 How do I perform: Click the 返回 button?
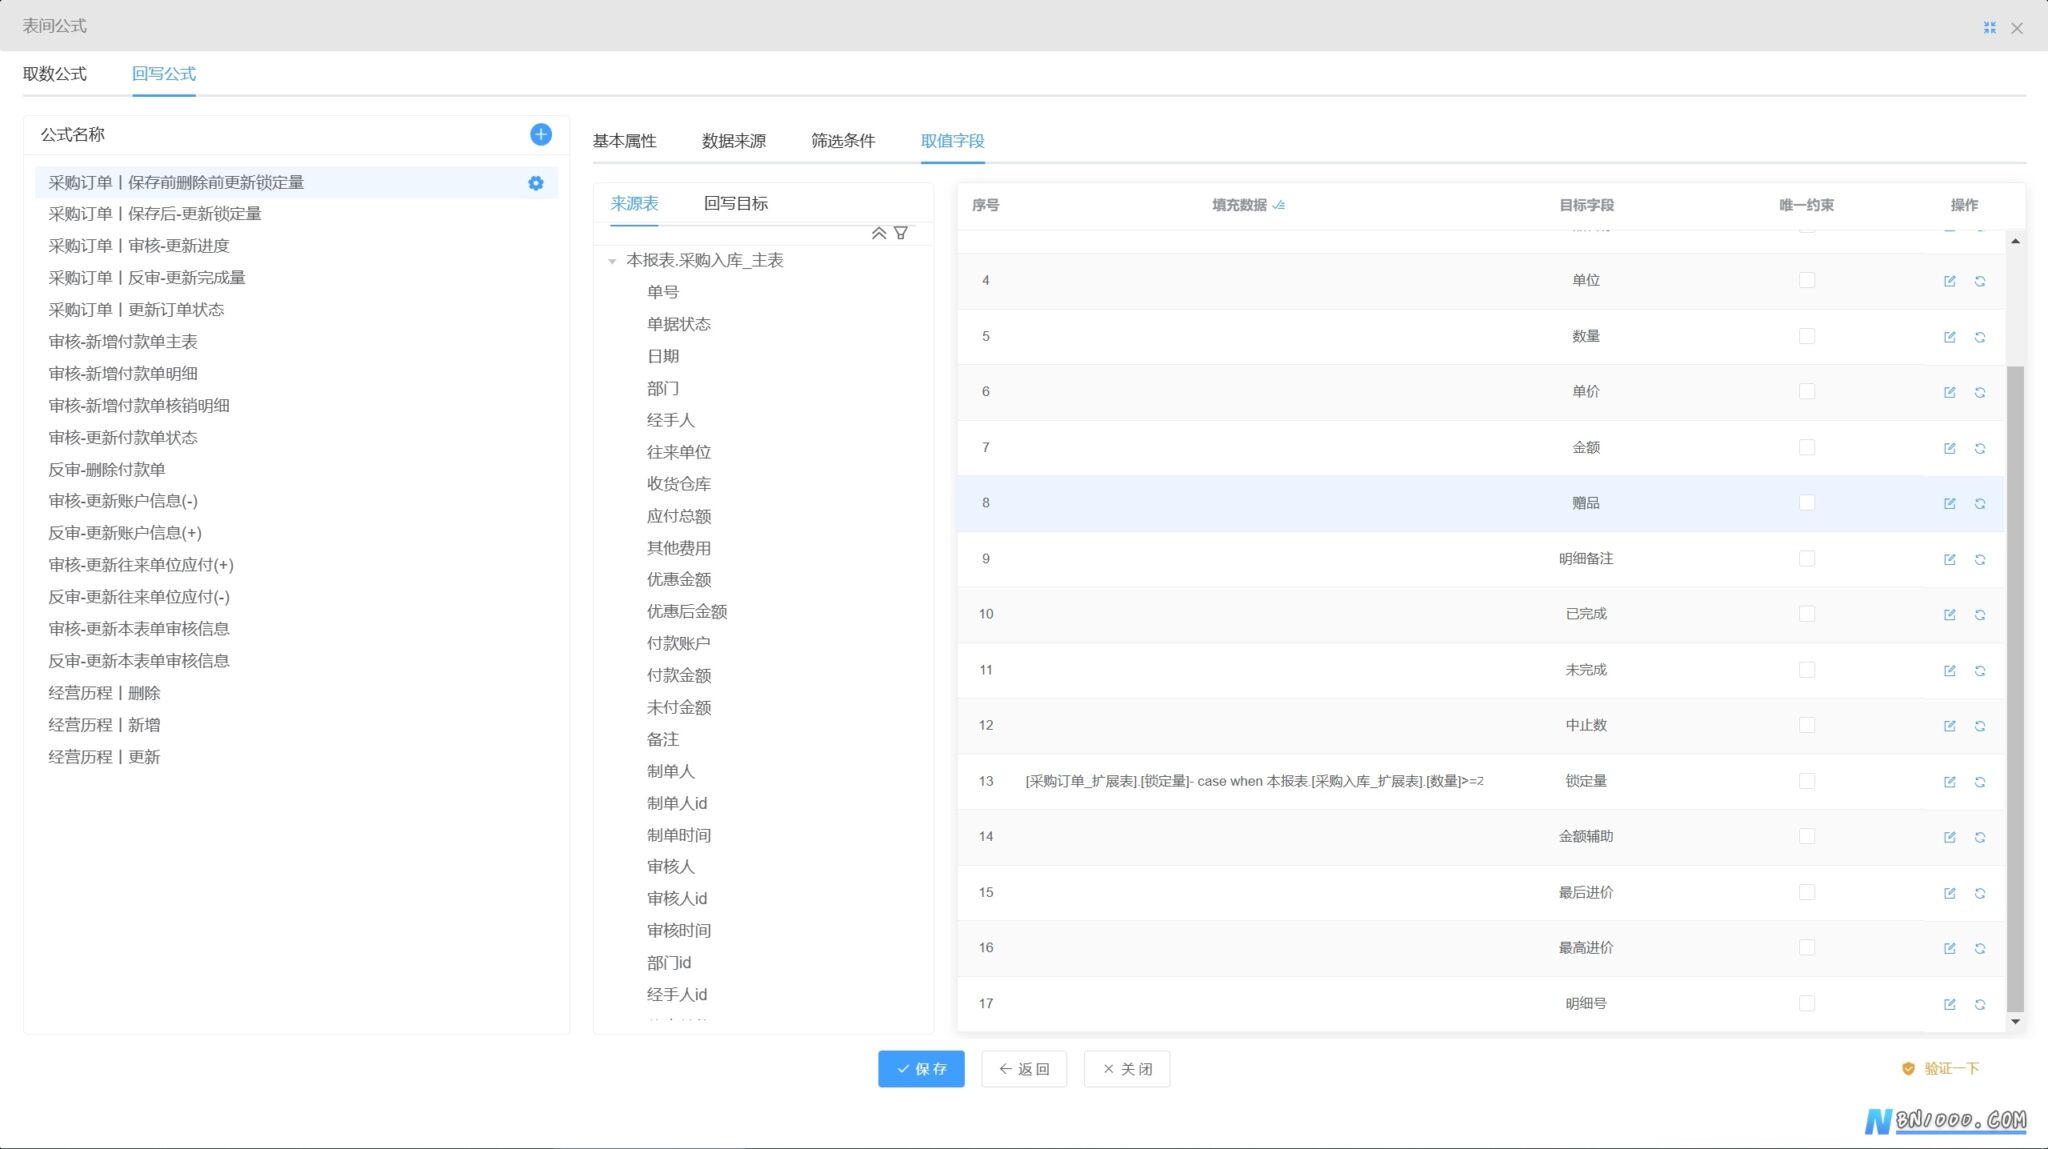1024,1069
